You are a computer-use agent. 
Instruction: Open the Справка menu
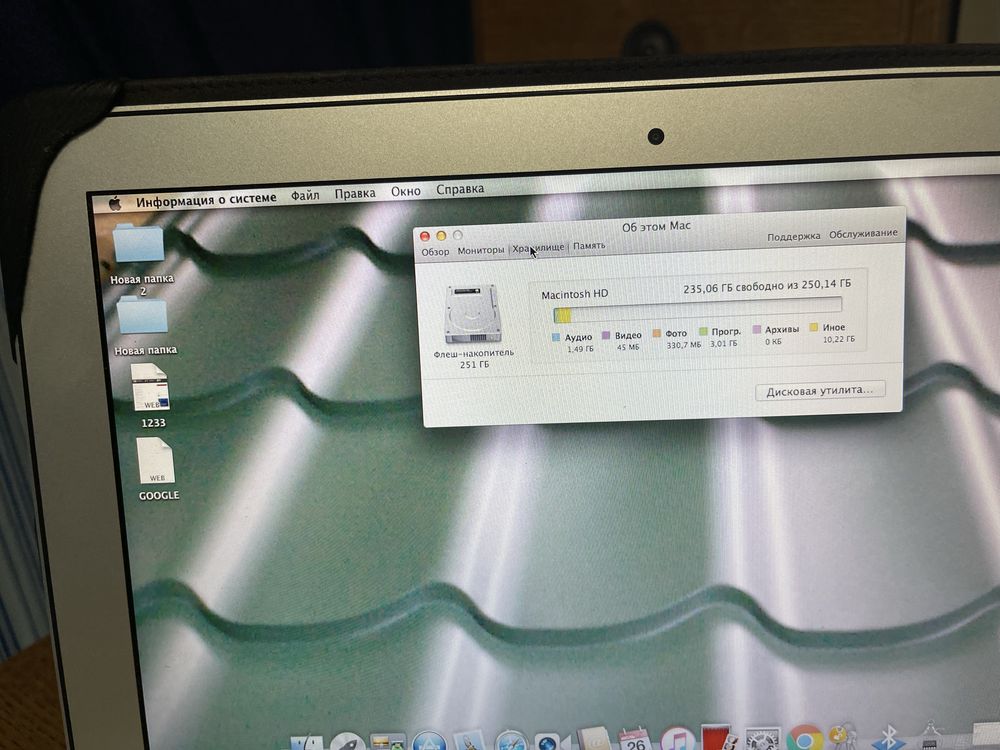point(460,189)
